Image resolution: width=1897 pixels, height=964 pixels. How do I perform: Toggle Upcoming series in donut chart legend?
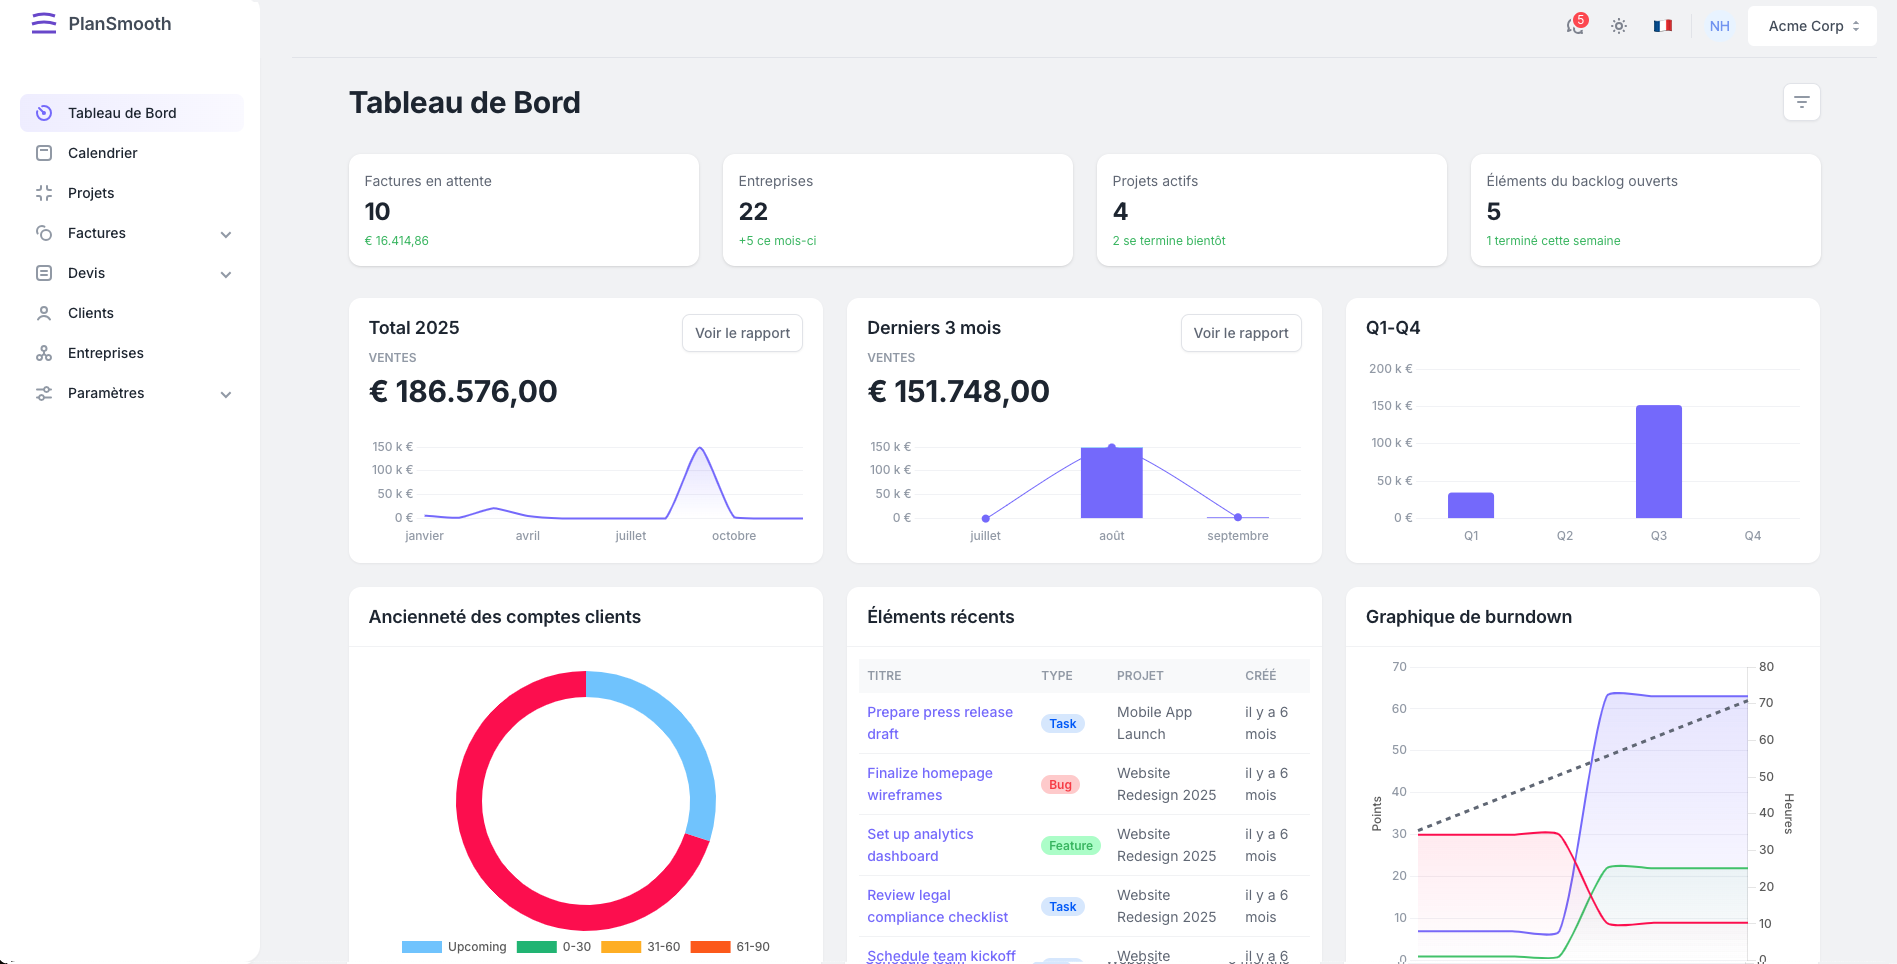455,947
